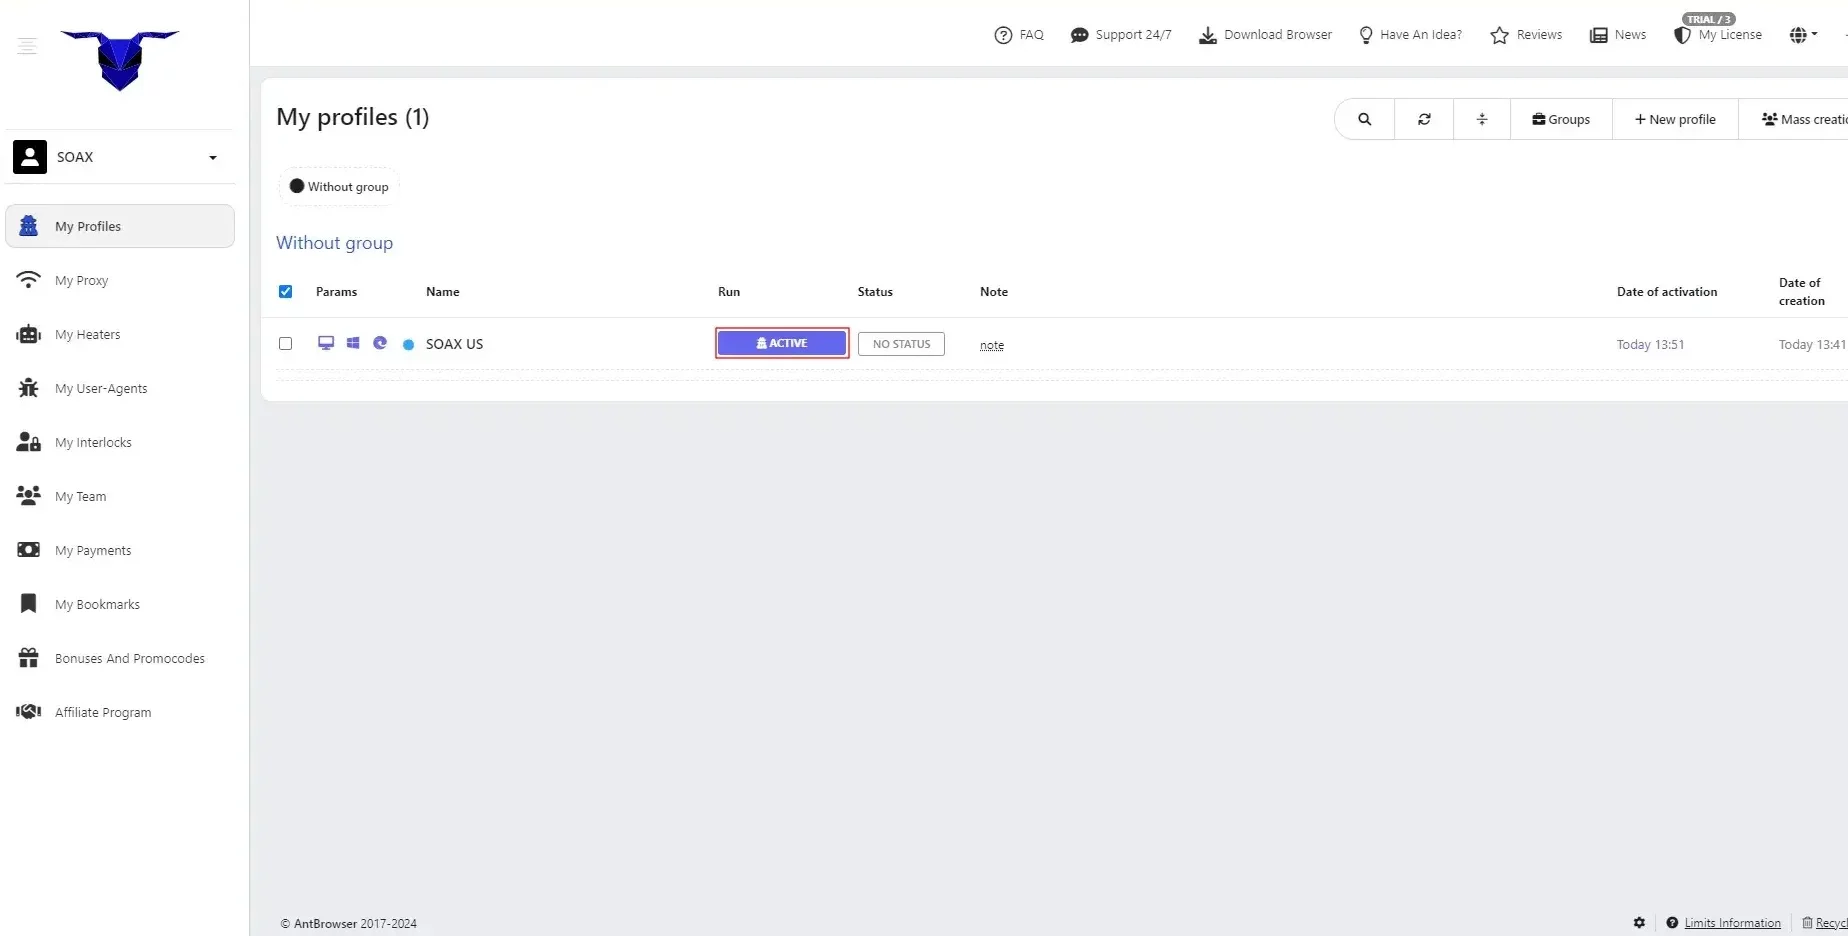Click the TRIAL / 3 badge
Image resolution: width=1848 pixels, height=936 pixels.
1709,19
